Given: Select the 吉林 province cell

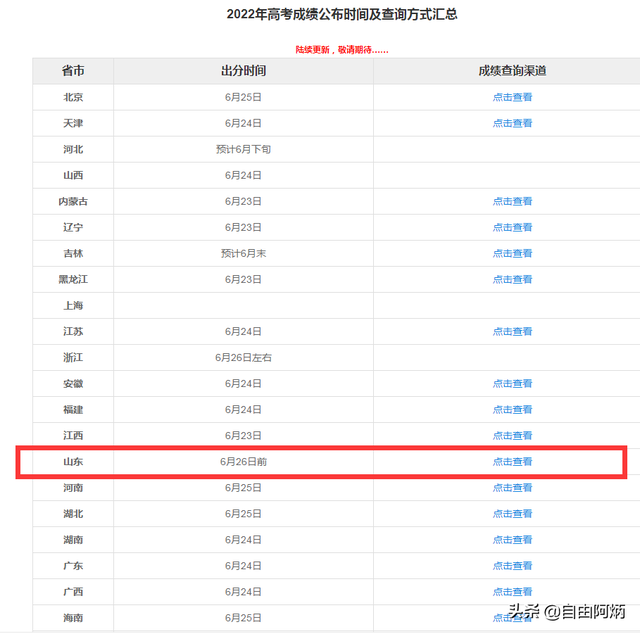Looking at the screenshot, I should click(x=73, y=254).
